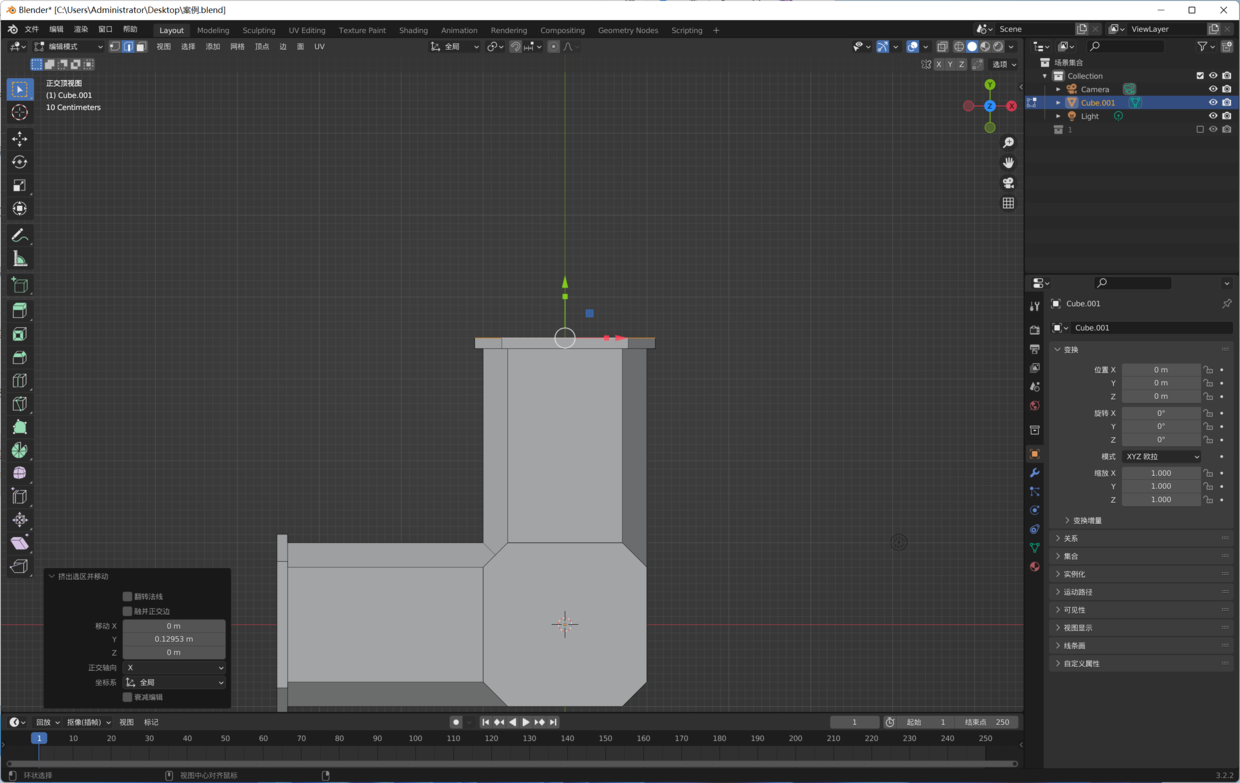This screenshot has height=783, width=1240.
Task: Activate the 3D Cursor tool
Action: 19,112
